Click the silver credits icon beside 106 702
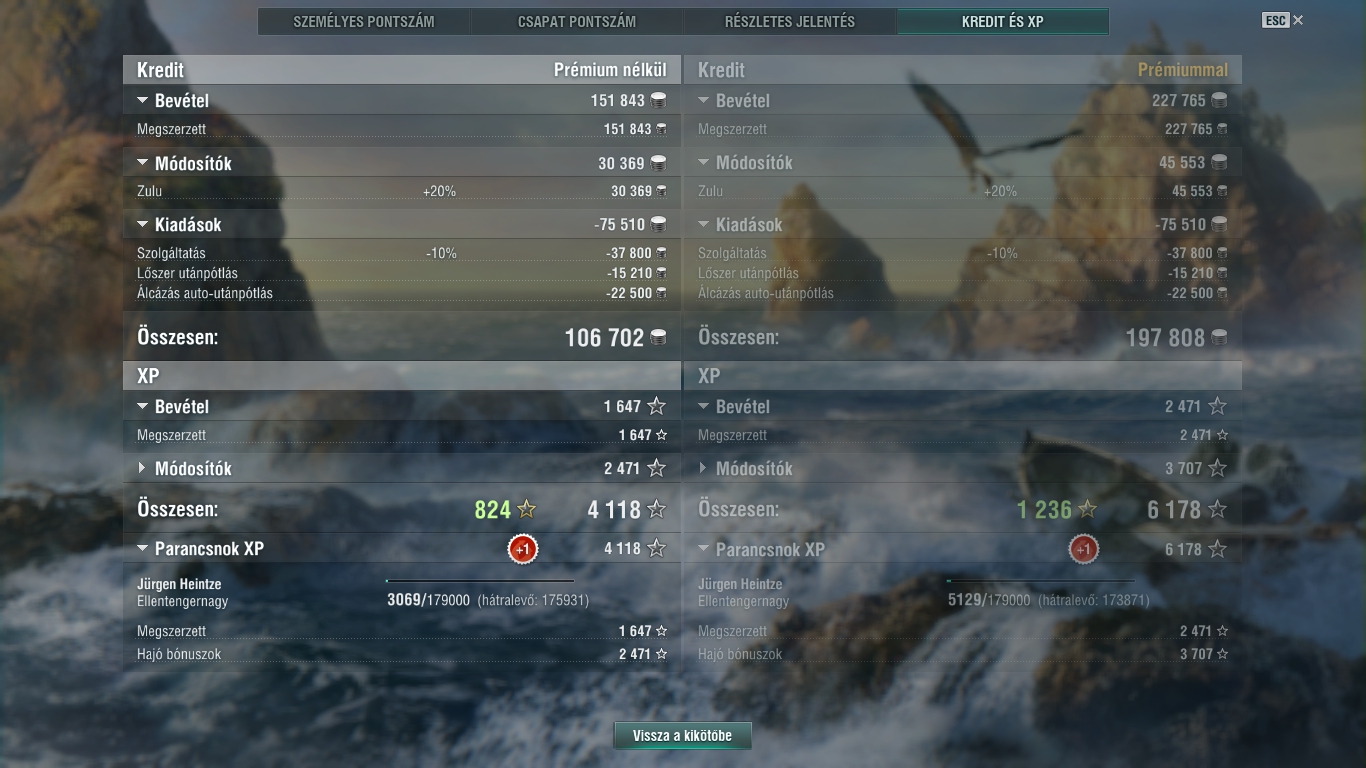1366x768 pixels. (x=658, y=338)
